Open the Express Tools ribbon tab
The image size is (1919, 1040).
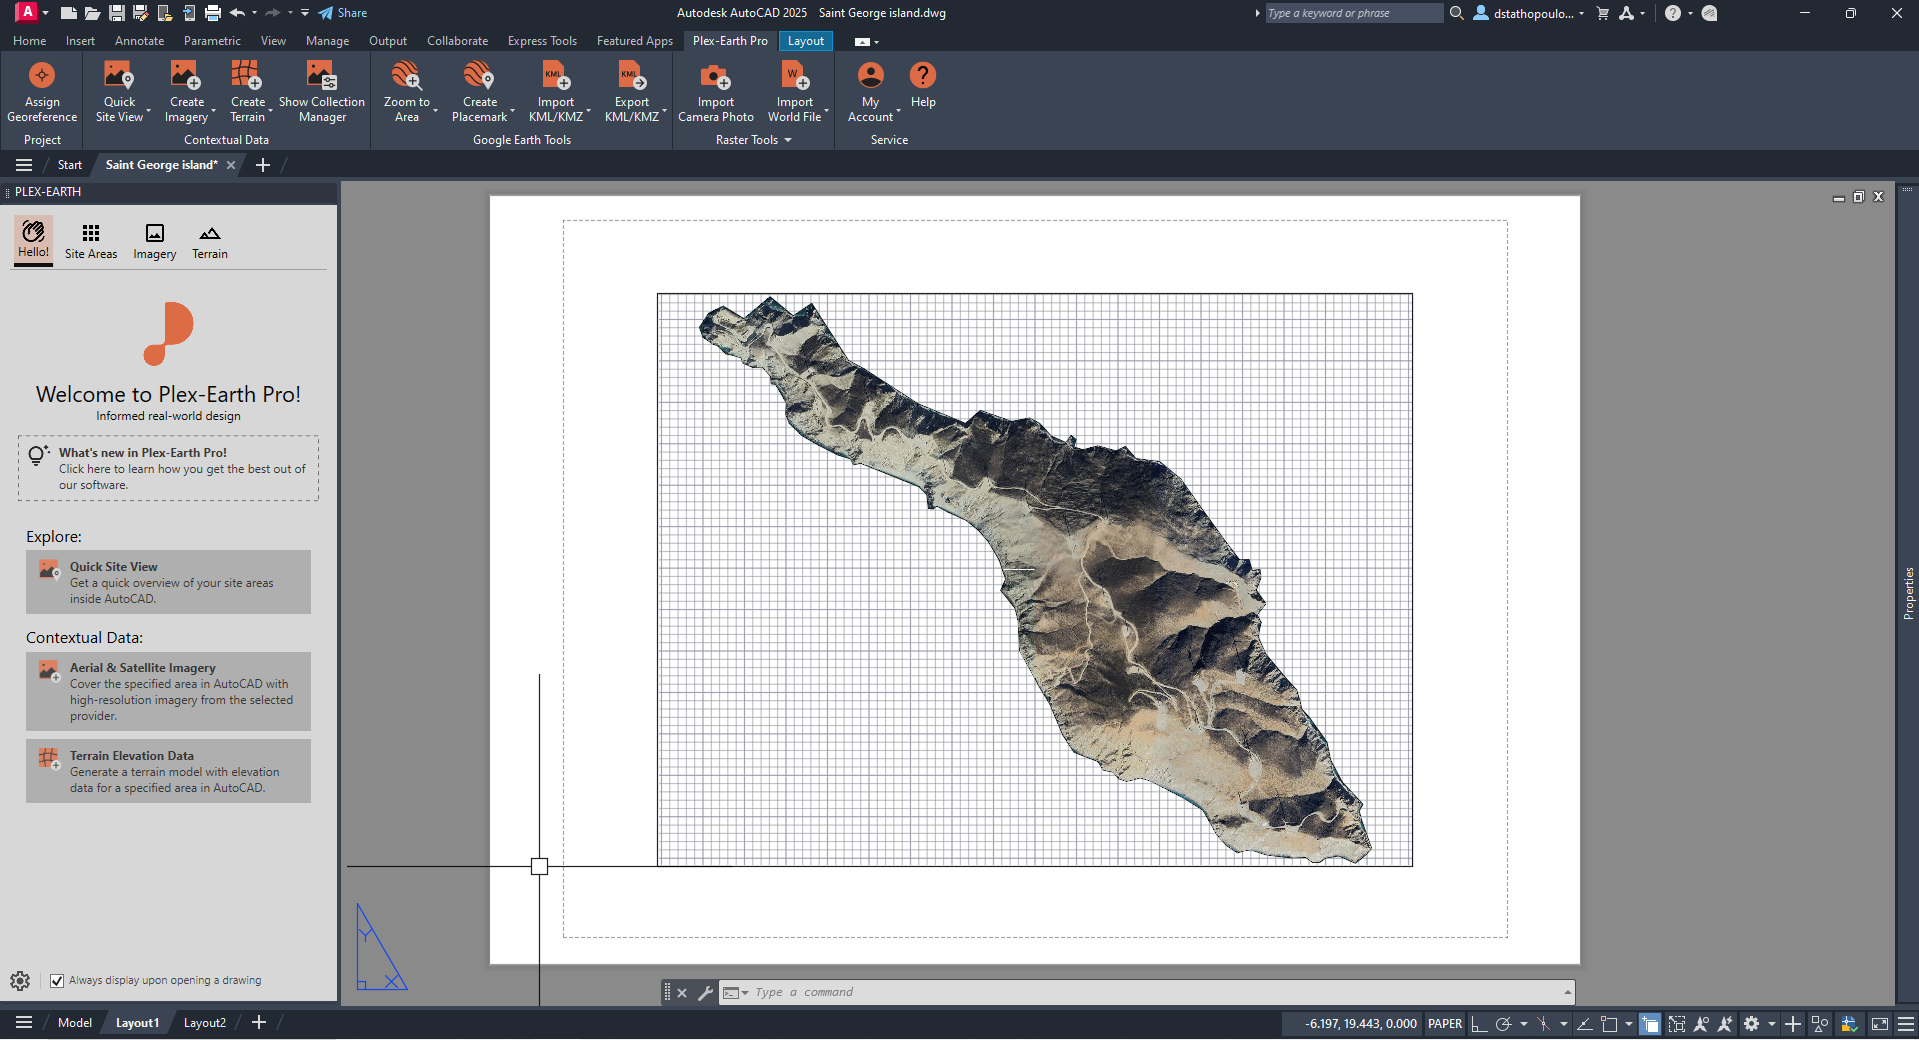pyautogui.click(x=542, y=41)
